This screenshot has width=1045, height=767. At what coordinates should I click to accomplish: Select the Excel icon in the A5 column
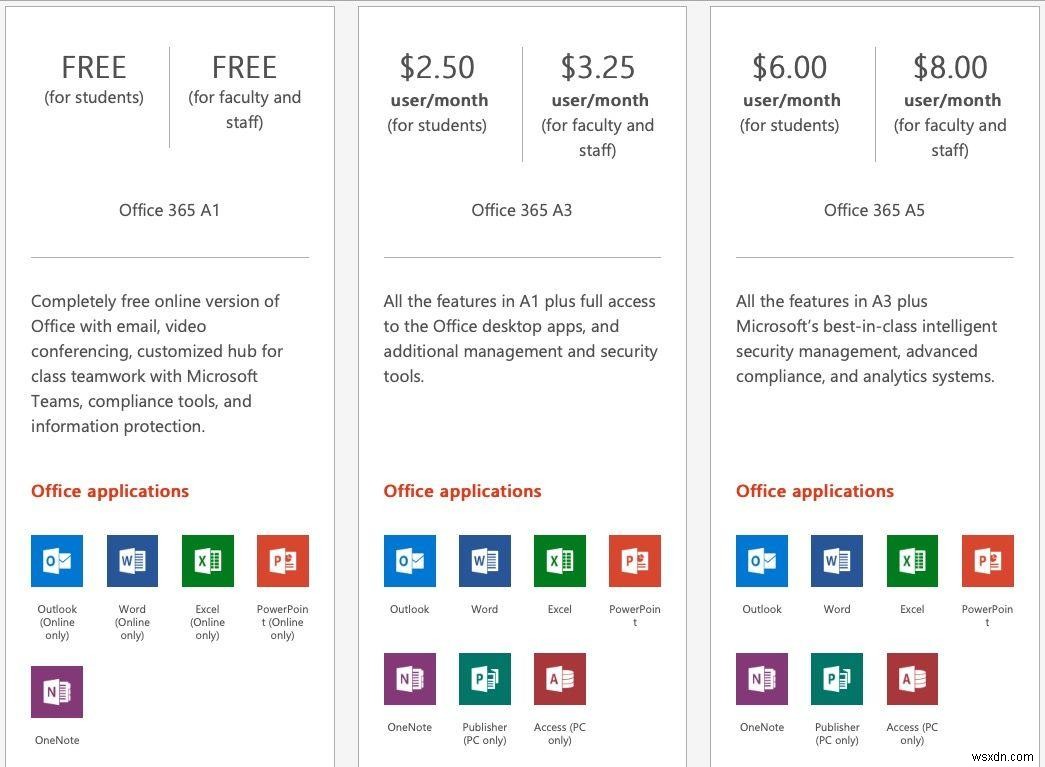(x=912, y=560)
